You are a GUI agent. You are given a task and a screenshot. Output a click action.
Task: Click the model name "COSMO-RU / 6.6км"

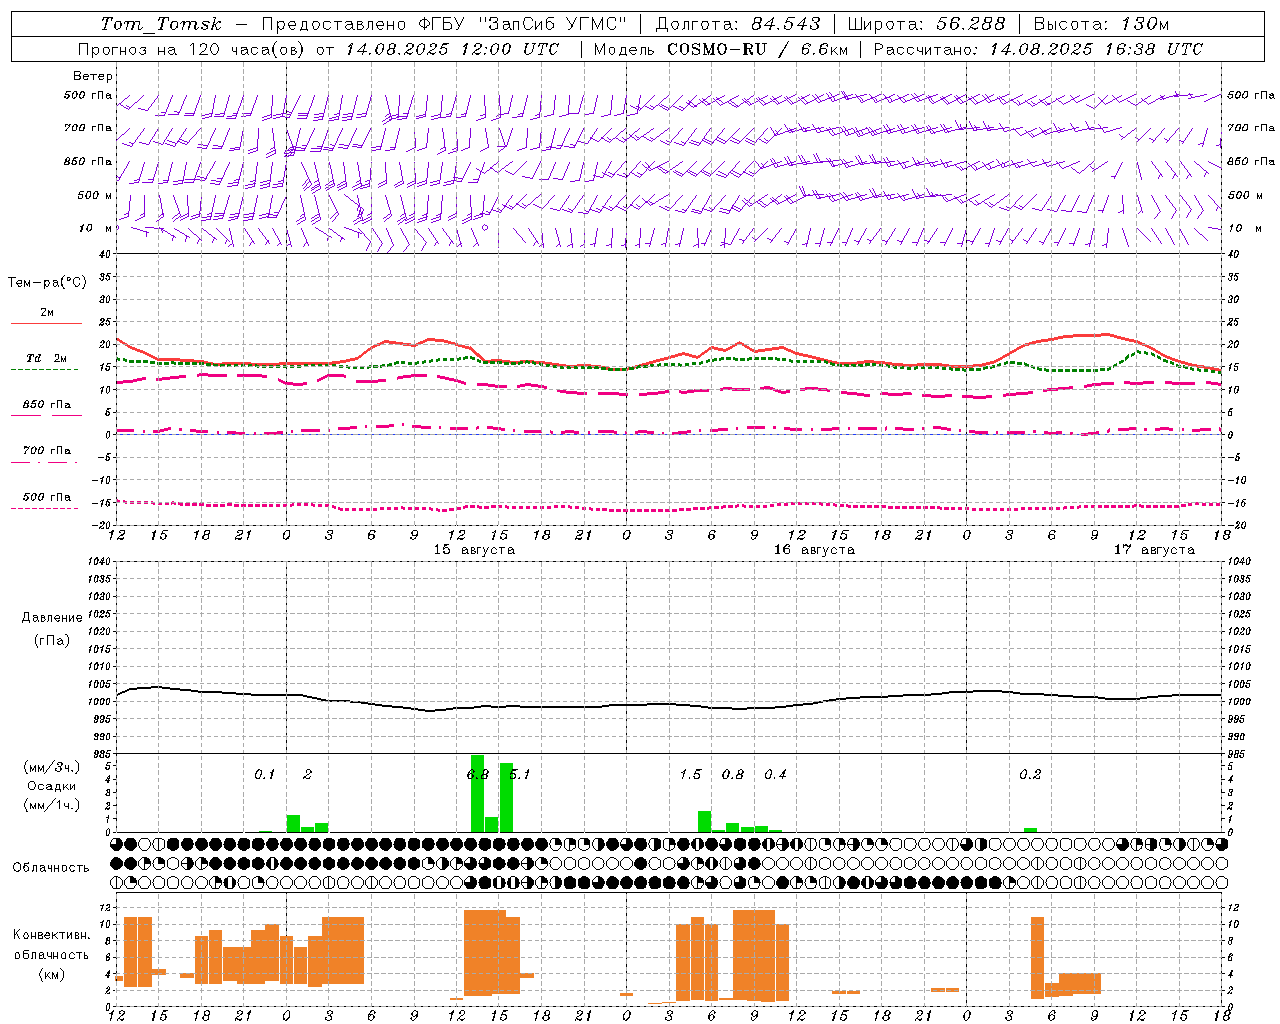point(757,49)
